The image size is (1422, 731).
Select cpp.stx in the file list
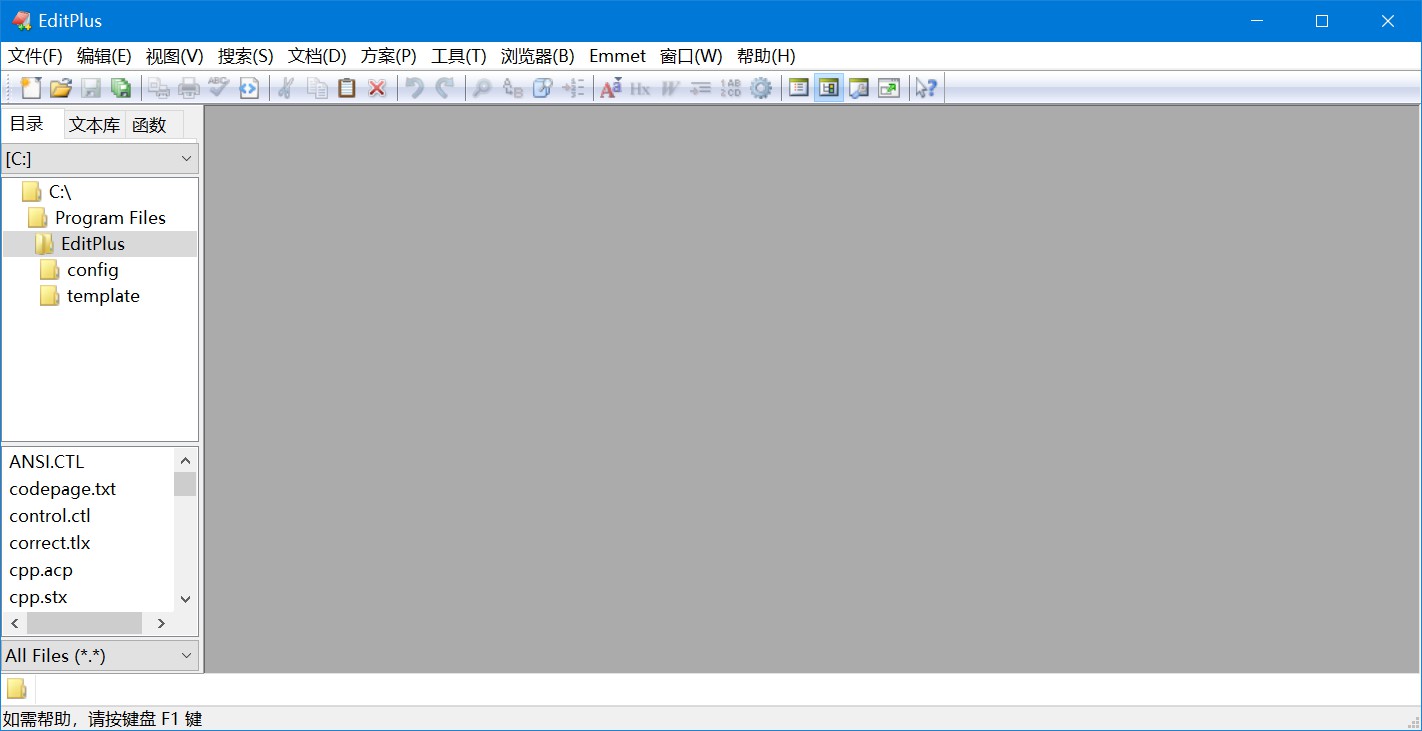tap(39, 597)
